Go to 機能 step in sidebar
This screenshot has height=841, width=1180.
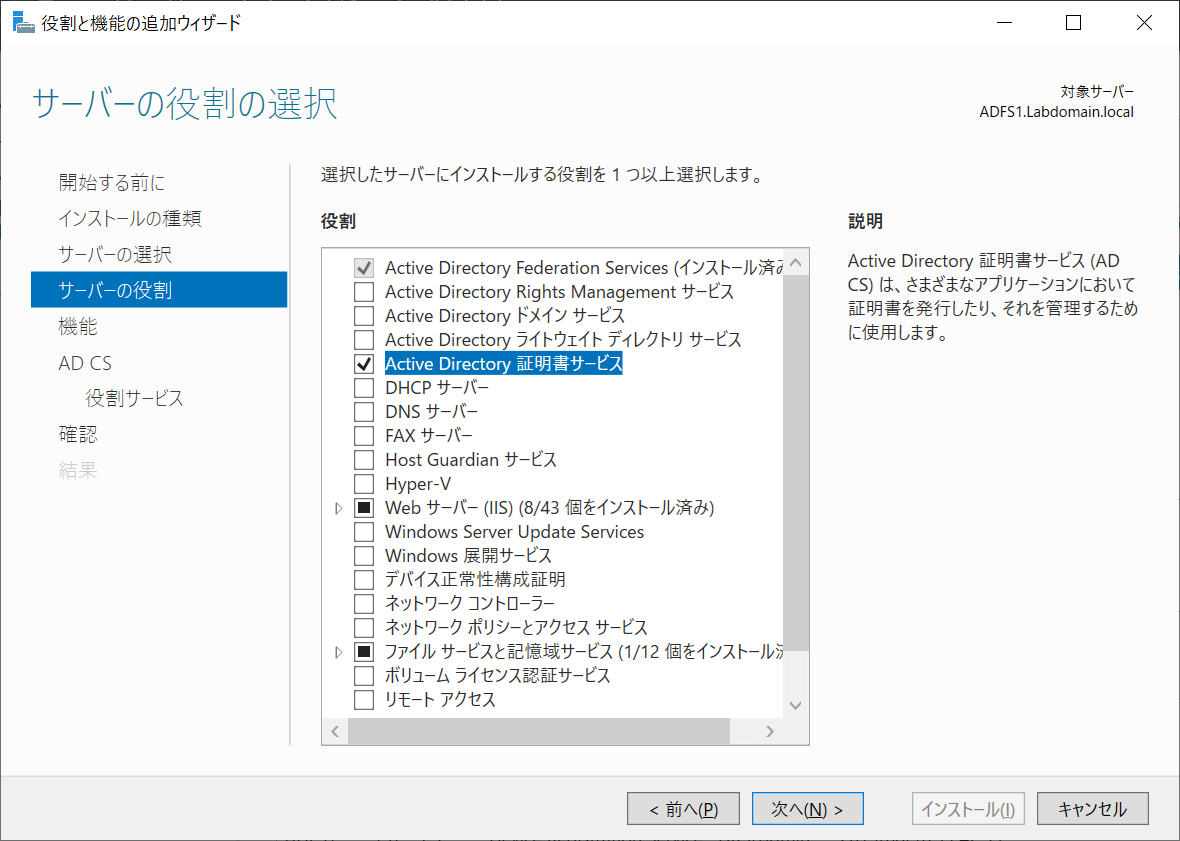(x=78, y=326)
